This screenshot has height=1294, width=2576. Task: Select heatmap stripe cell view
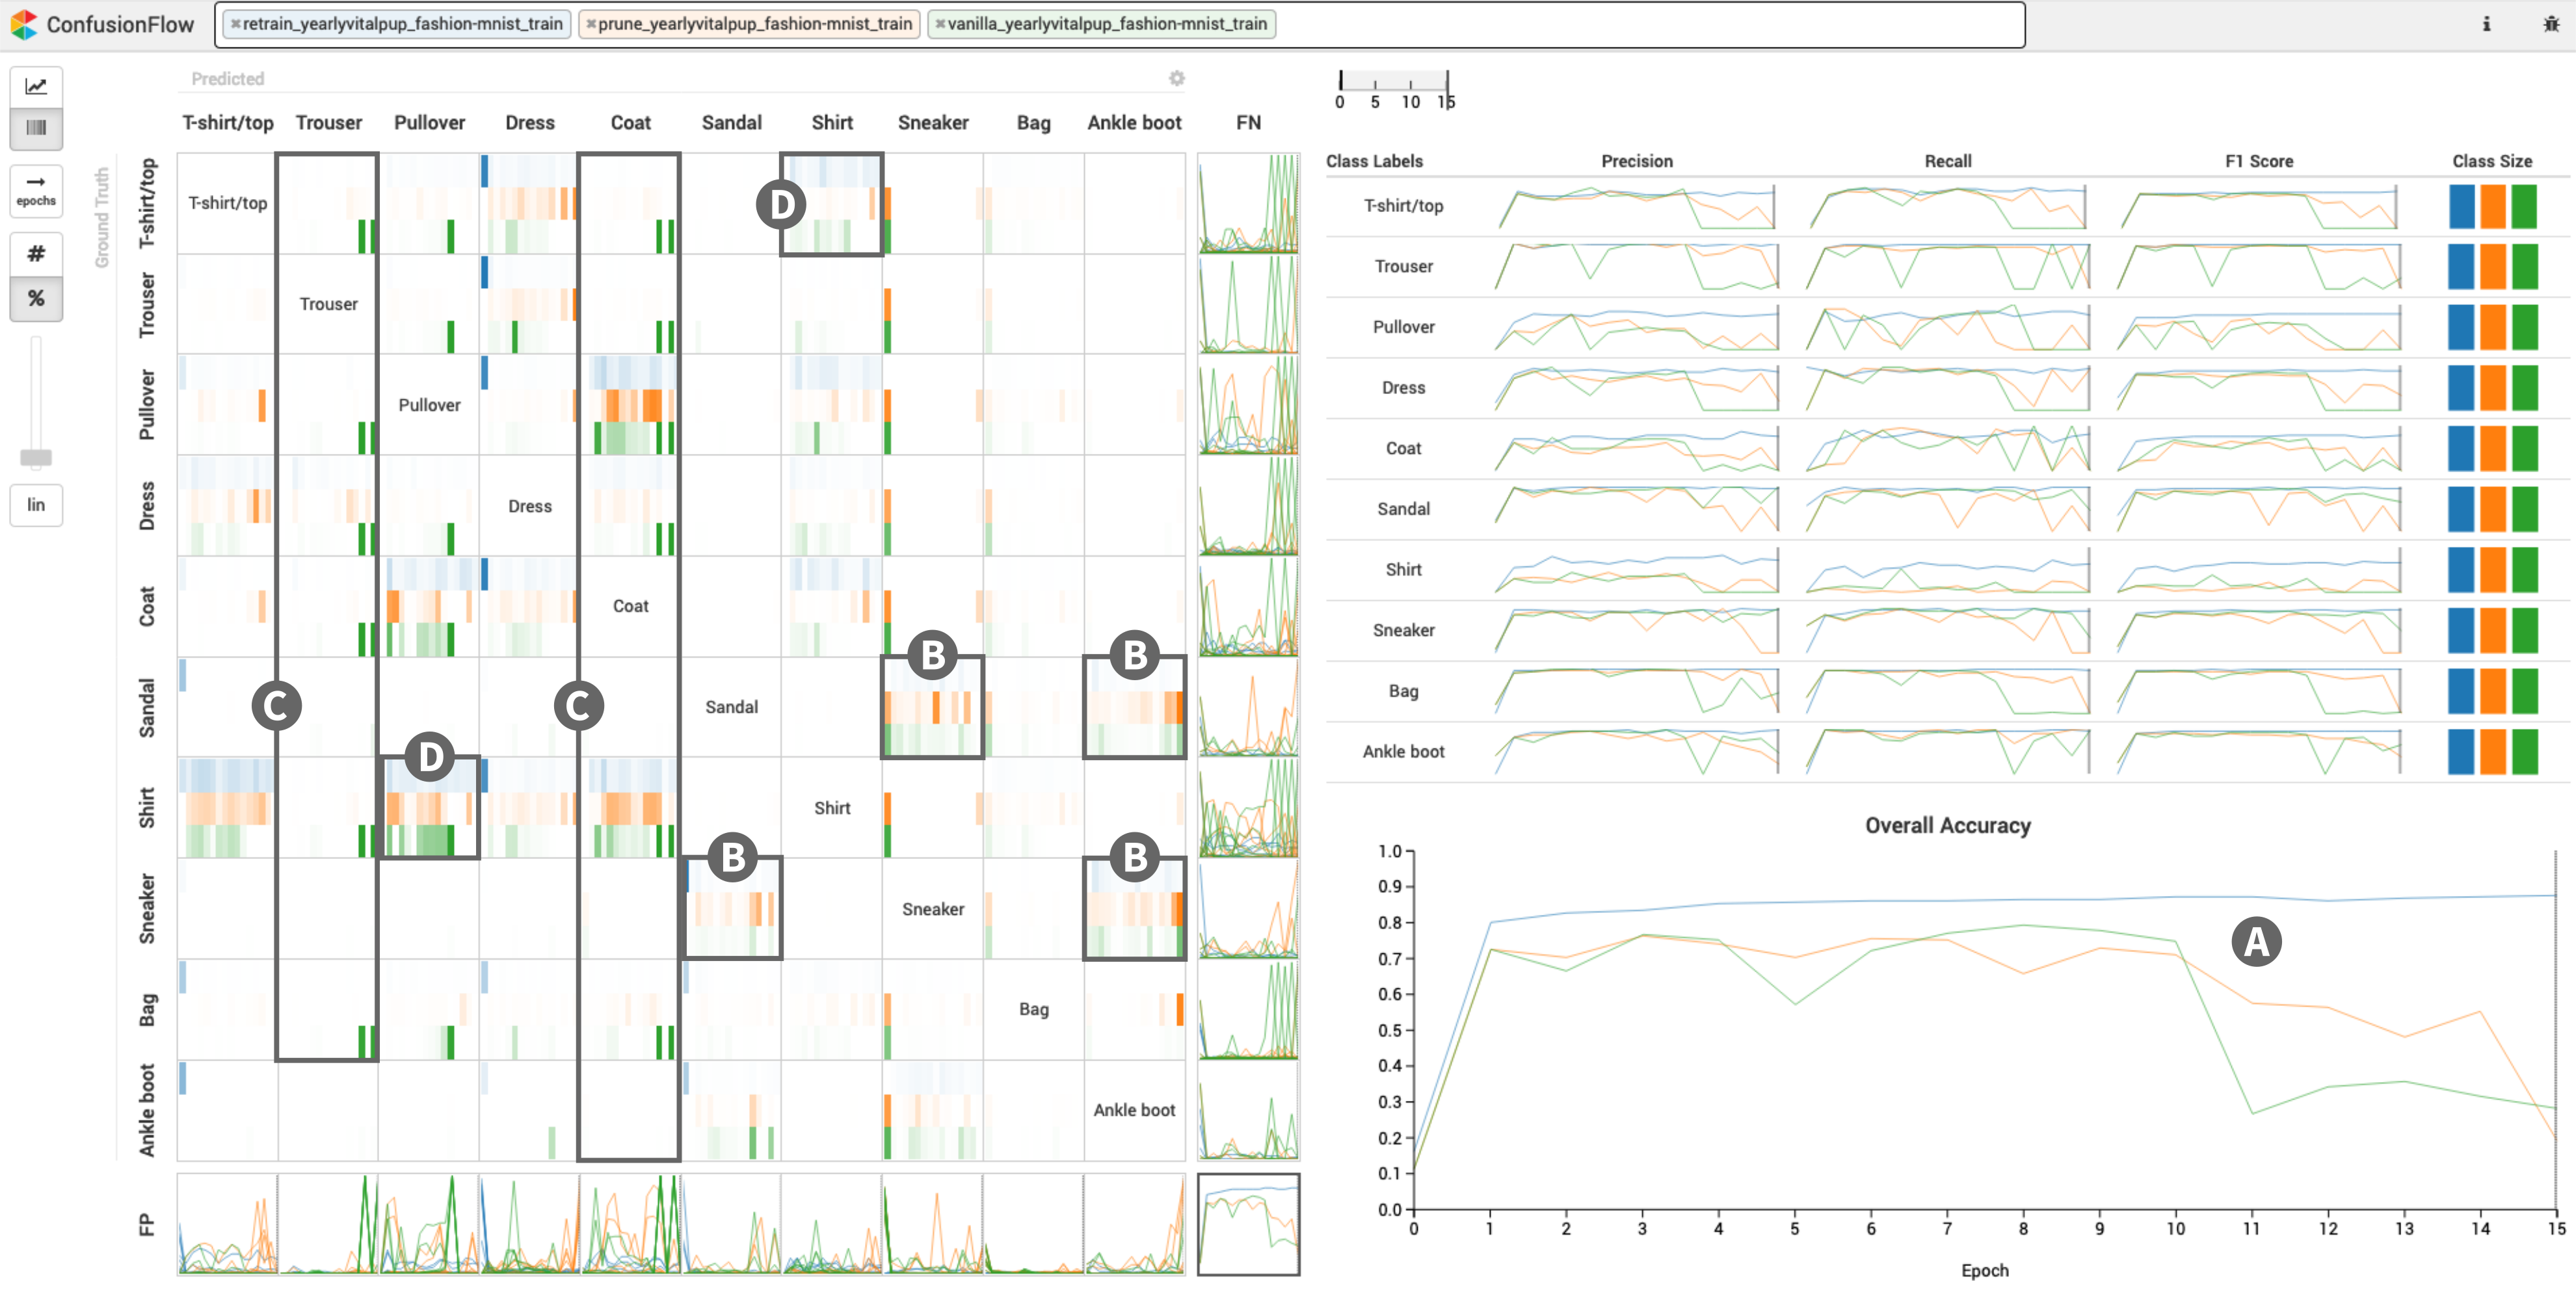coord(36,128)
